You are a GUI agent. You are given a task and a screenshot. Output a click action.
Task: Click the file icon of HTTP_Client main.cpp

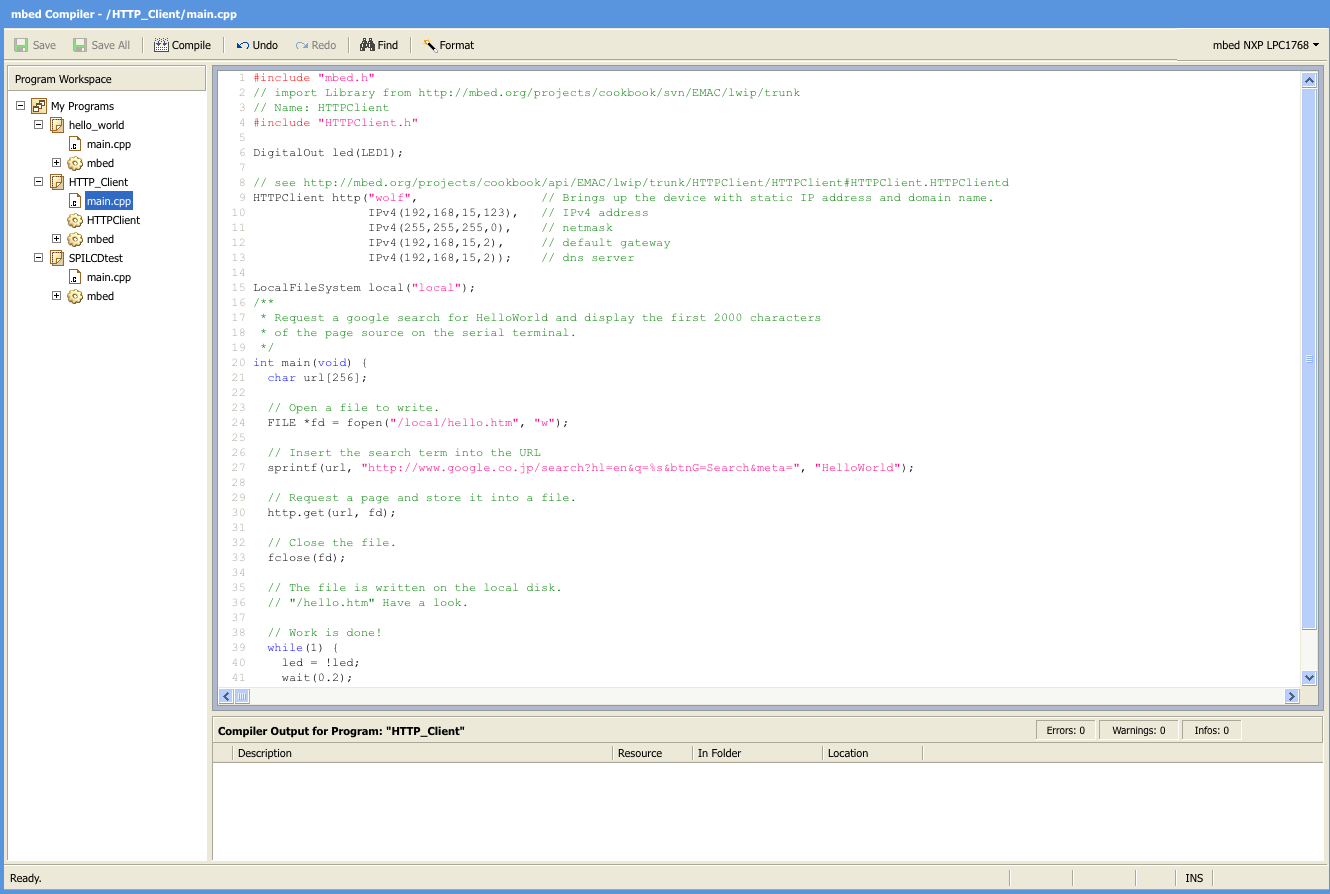point(75,201)
